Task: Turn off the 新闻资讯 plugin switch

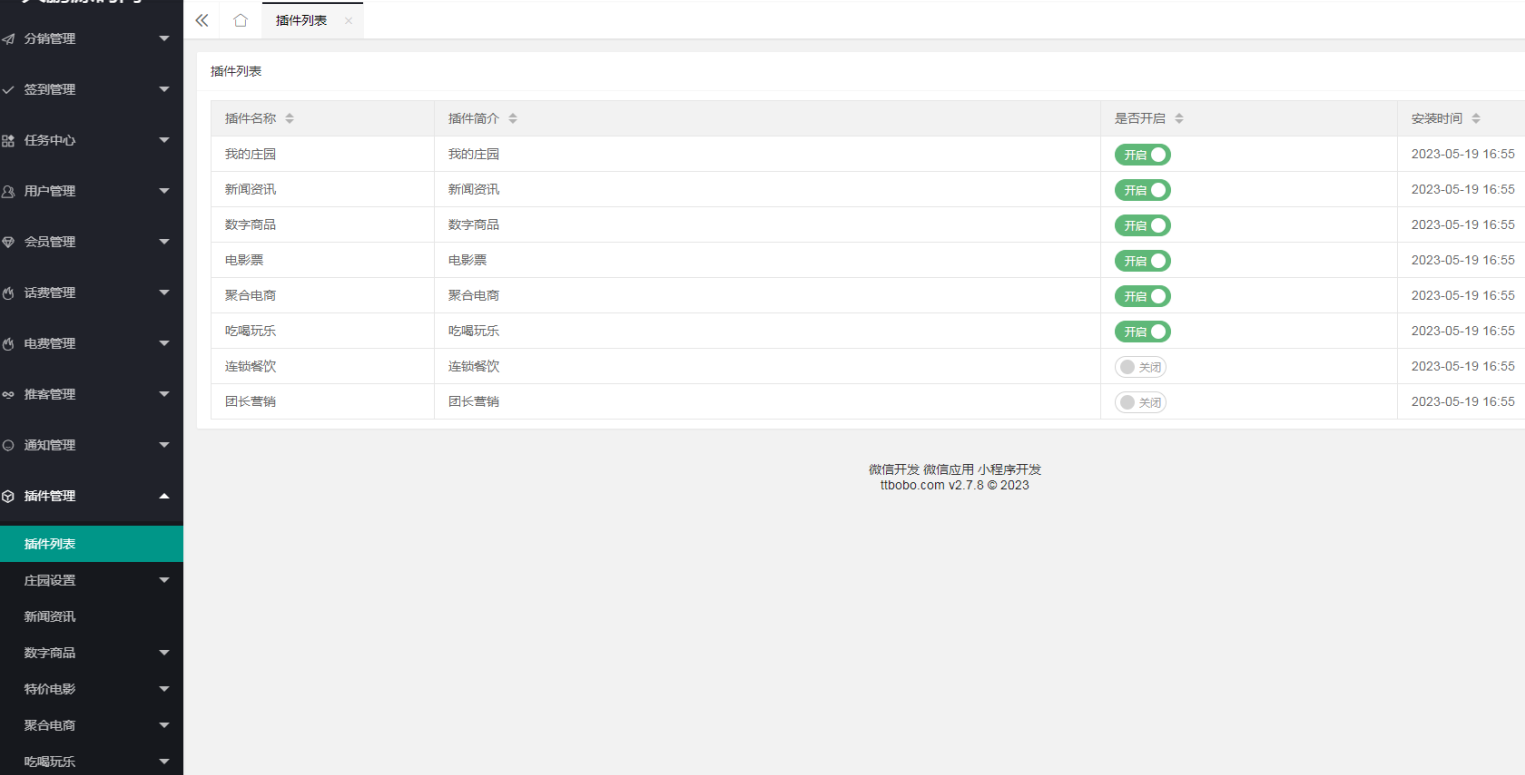Action: pyautogui.click(x=1143, y=190)
